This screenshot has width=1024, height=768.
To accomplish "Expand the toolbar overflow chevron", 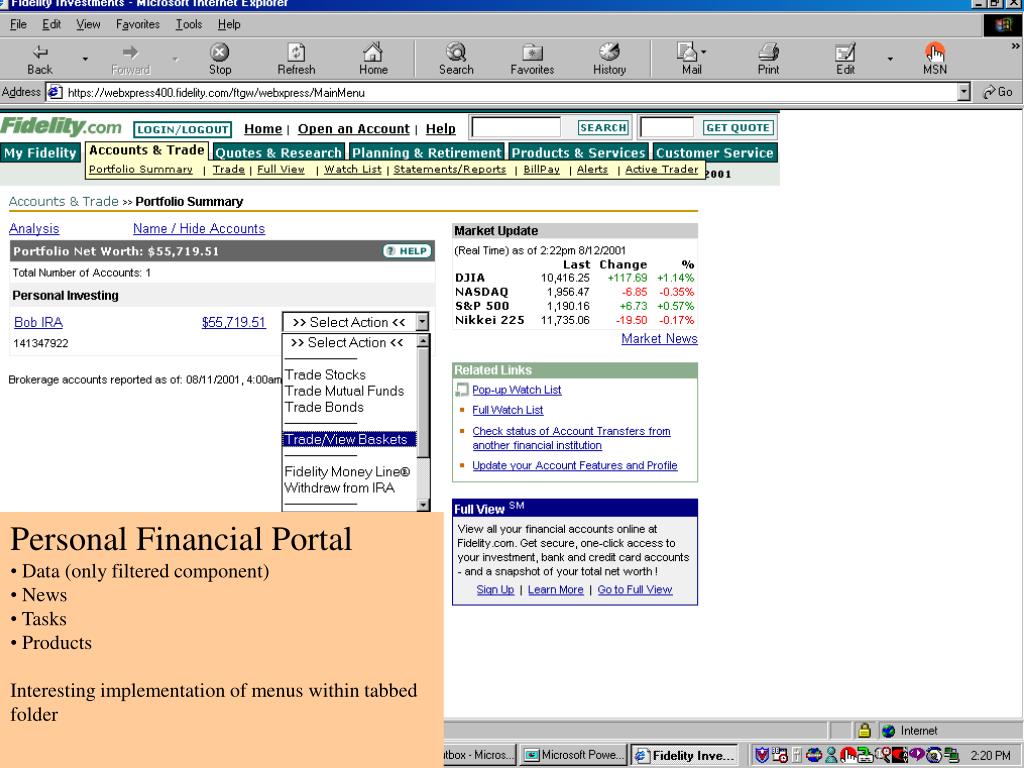I will (1015, 46).
